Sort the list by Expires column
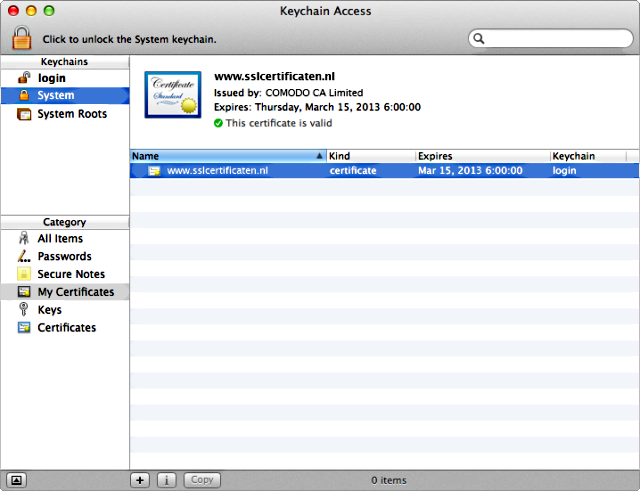640x491 pixels. 483,156
